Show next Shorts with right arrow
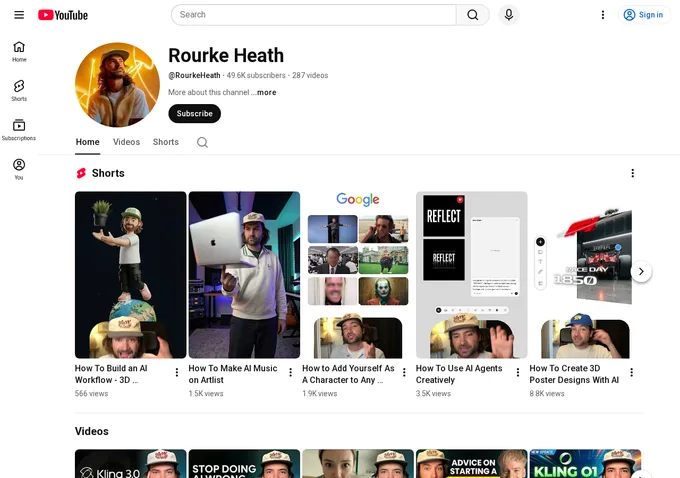This screenshot has width=680, height=478. [641, 272]
